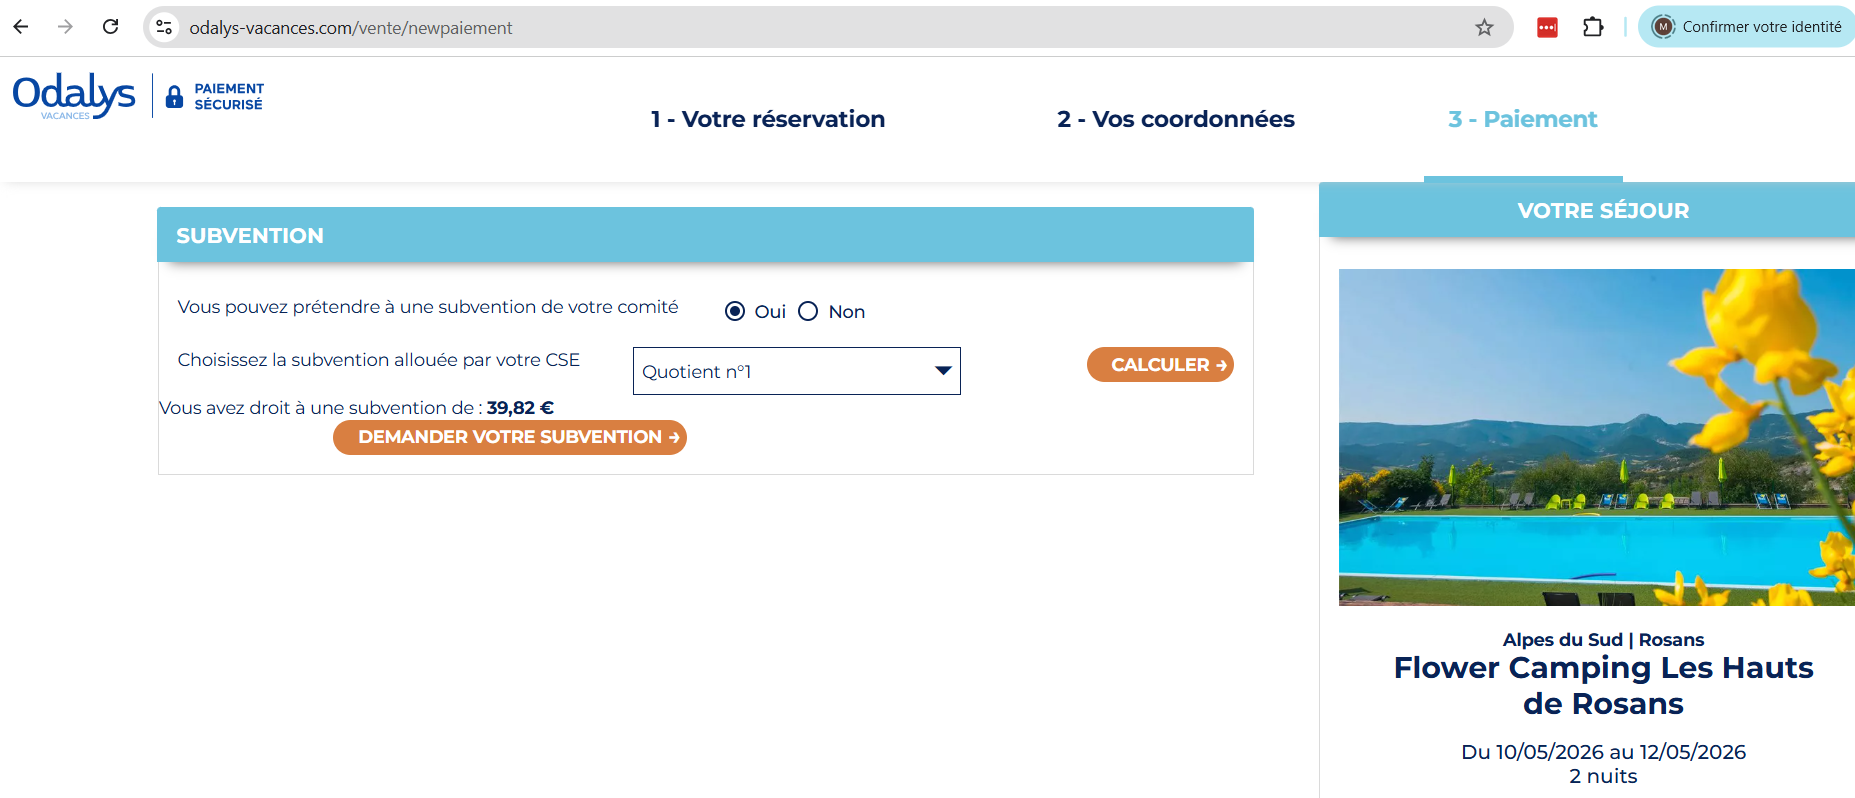1855x798 pixels.
Task: Click the browser forward arrow
Action: tap(66, 27)
